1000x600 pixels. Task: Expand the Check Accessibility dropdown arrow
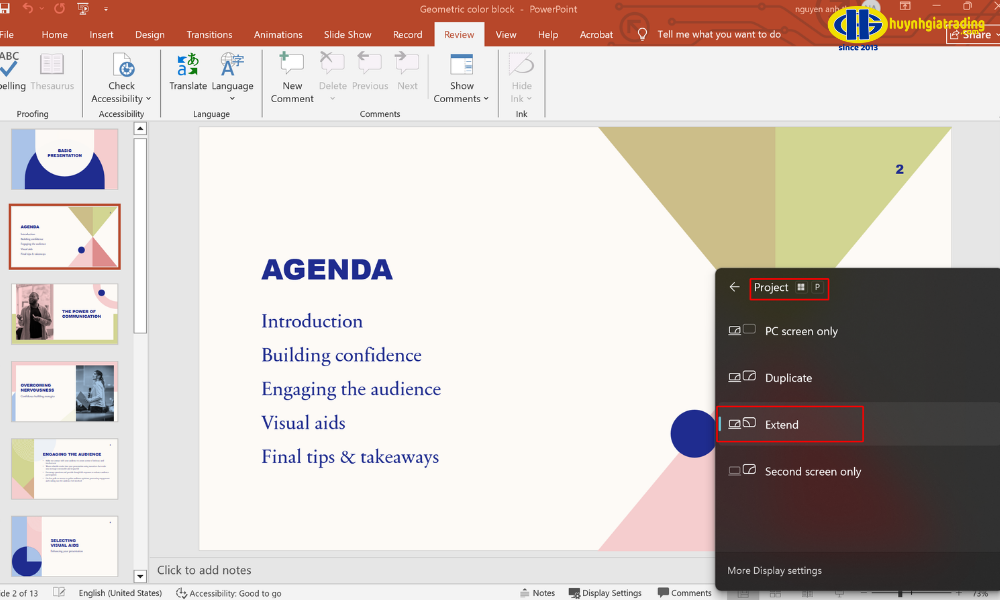click(x=148, y=99)
